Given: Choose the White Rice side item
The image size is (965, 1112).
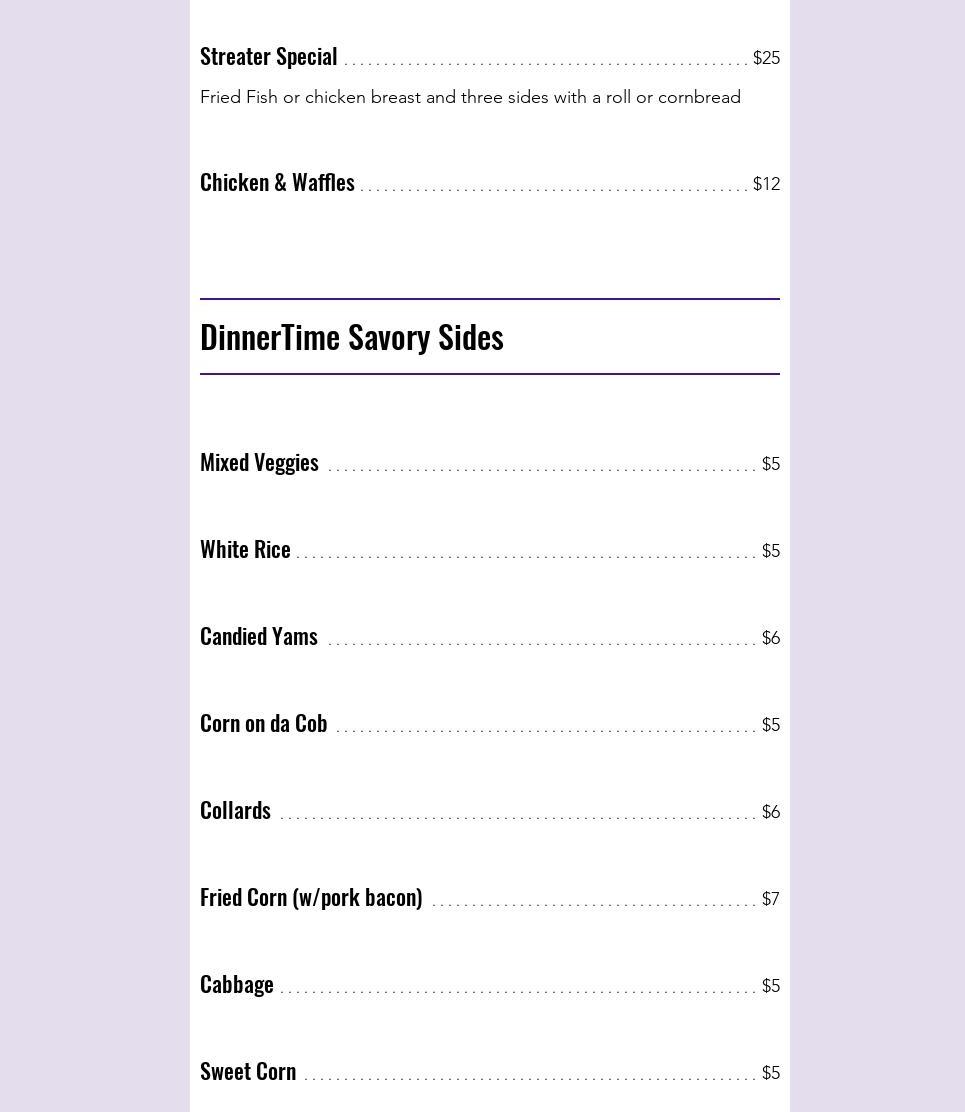Looking at the screenshot, I should coord(245,550).
